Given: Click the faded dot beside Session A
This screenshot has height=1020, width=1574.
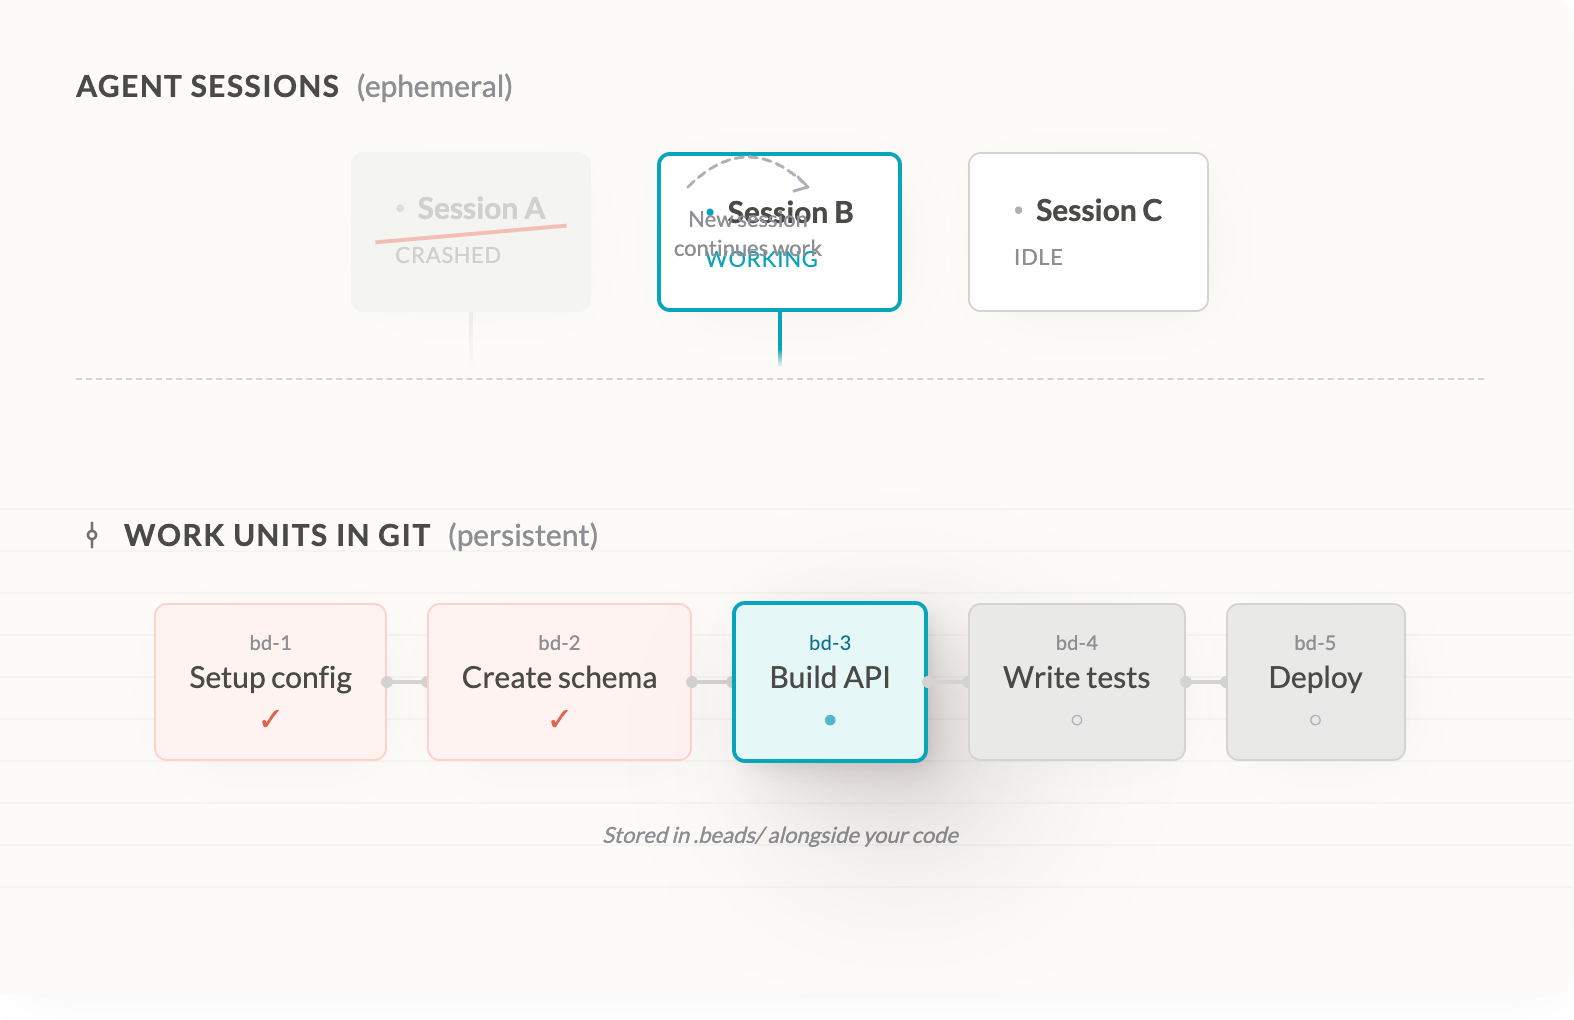Looking at the screenshot, I should [400, 209].
